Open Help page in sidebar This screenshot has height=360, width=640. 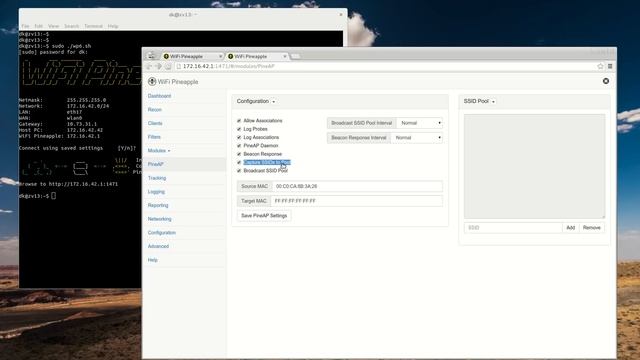click(153, 260)
